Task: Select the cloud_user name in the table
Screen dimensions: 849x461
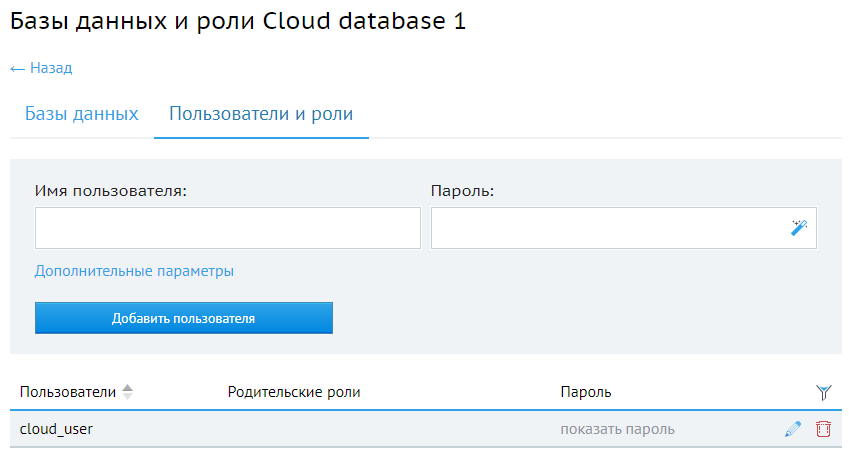Action: click(x=57, y=429)
